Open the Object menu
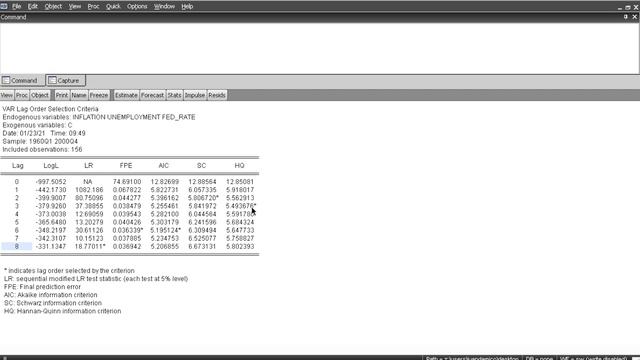The width and height of the screenshot is (640, 360). pos(53,7)
